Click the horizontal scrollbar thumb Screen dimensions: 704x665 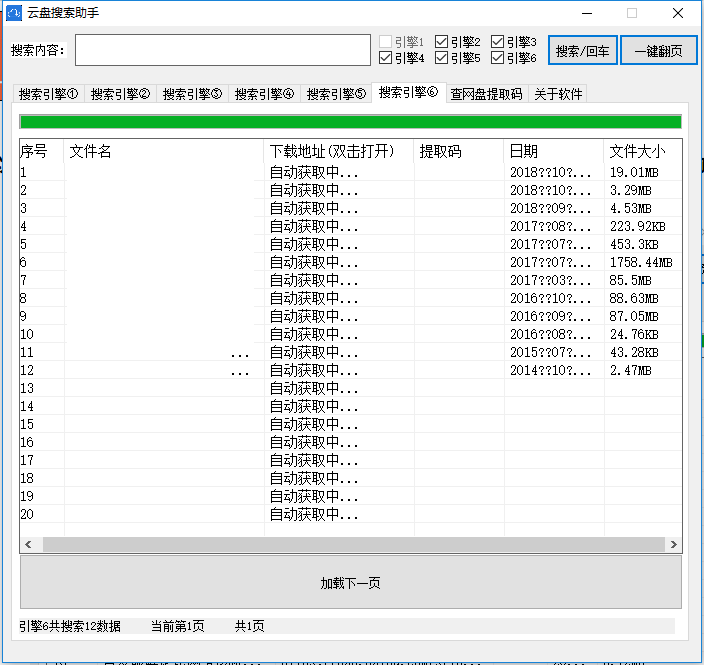click(354, 544)
